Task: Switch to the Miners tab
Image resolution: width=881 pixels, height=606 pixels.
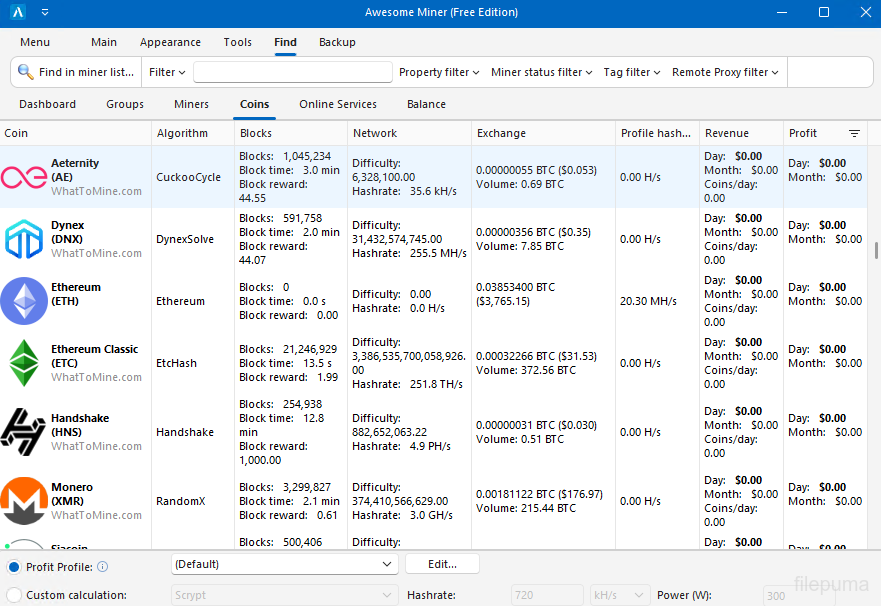Action: [191, 104]
